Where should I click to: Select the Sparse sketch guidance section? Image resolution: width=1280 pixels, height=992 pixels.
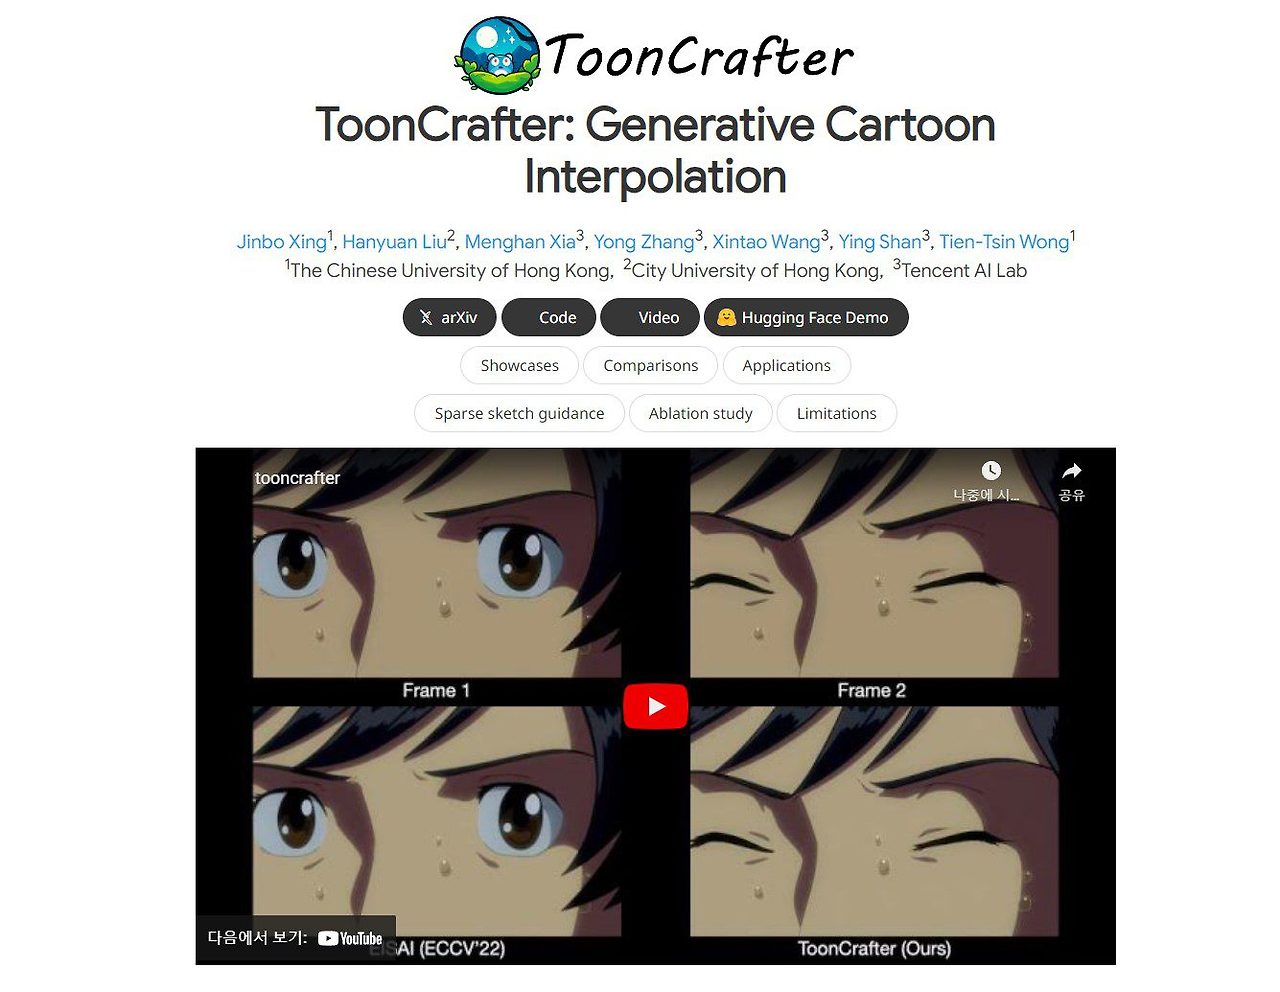[x=519, y=413]
